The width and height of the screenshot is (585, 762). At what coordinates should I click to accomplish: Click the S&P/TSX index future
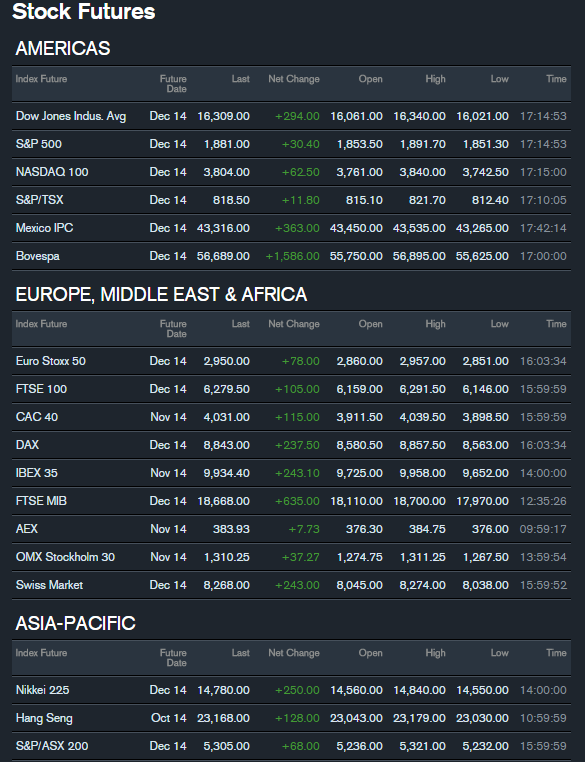(39, 200)
